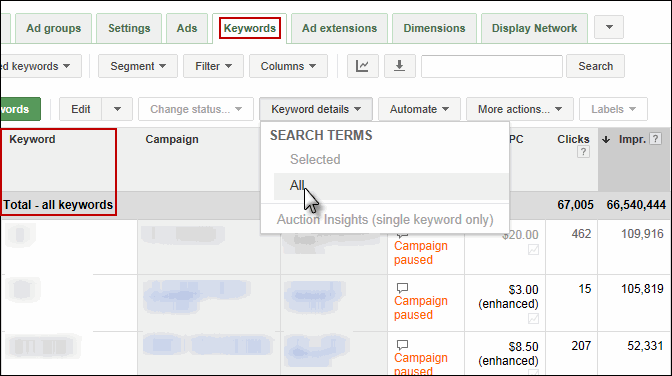Screen dimensions: 672x376
Task: Click Campaign paused status in $3.00 row
Action: (x=421, y=307)
